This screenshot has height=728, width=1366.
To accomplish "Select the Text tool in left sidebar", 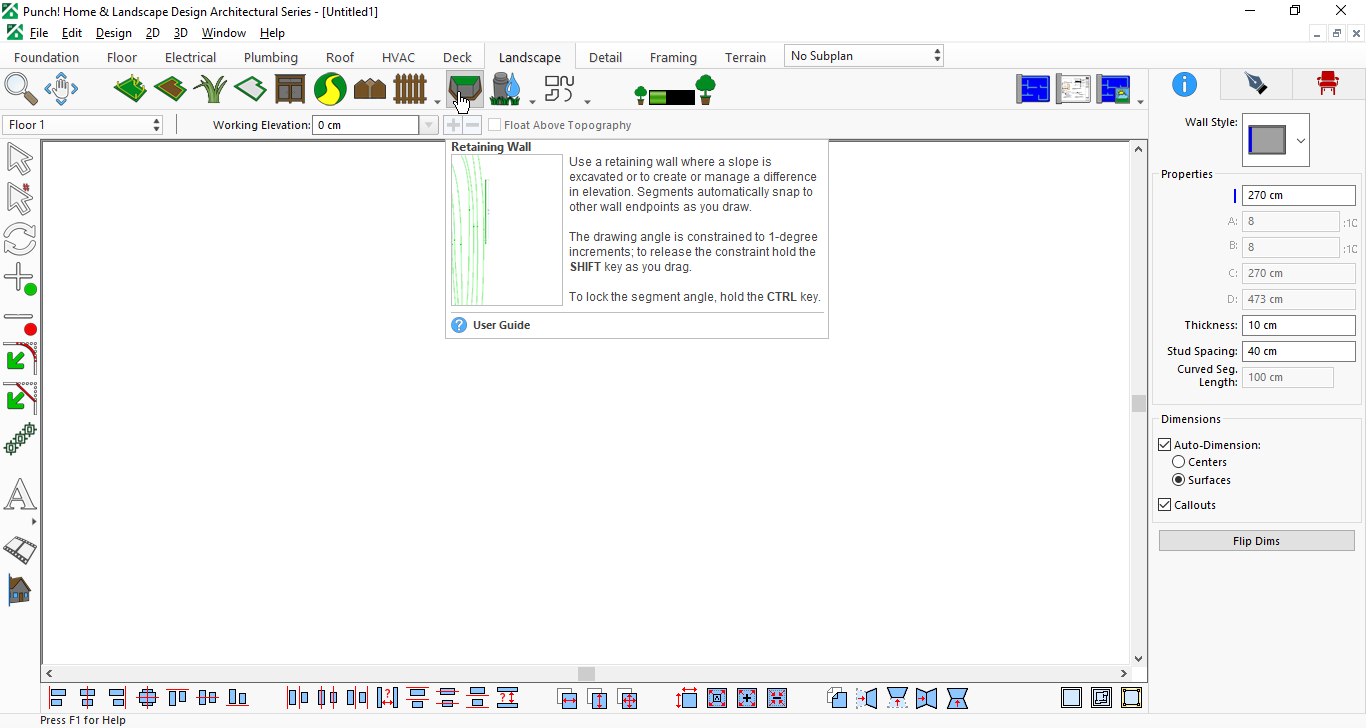I will pos(20,495).
